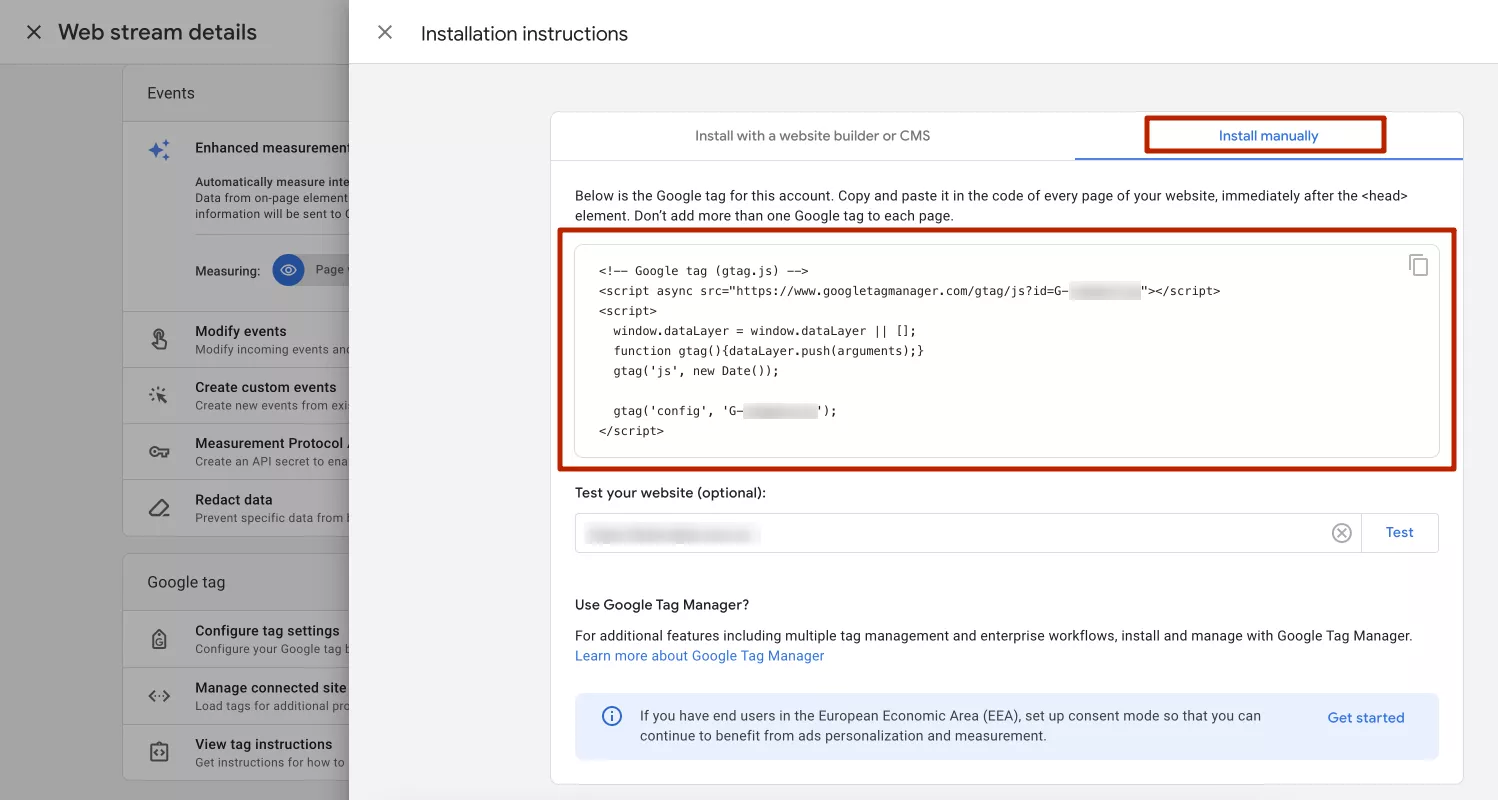This screenshot has width=1498, height=800.
Task: Click the Modify events hand icon
Action: tap(159, 339)
